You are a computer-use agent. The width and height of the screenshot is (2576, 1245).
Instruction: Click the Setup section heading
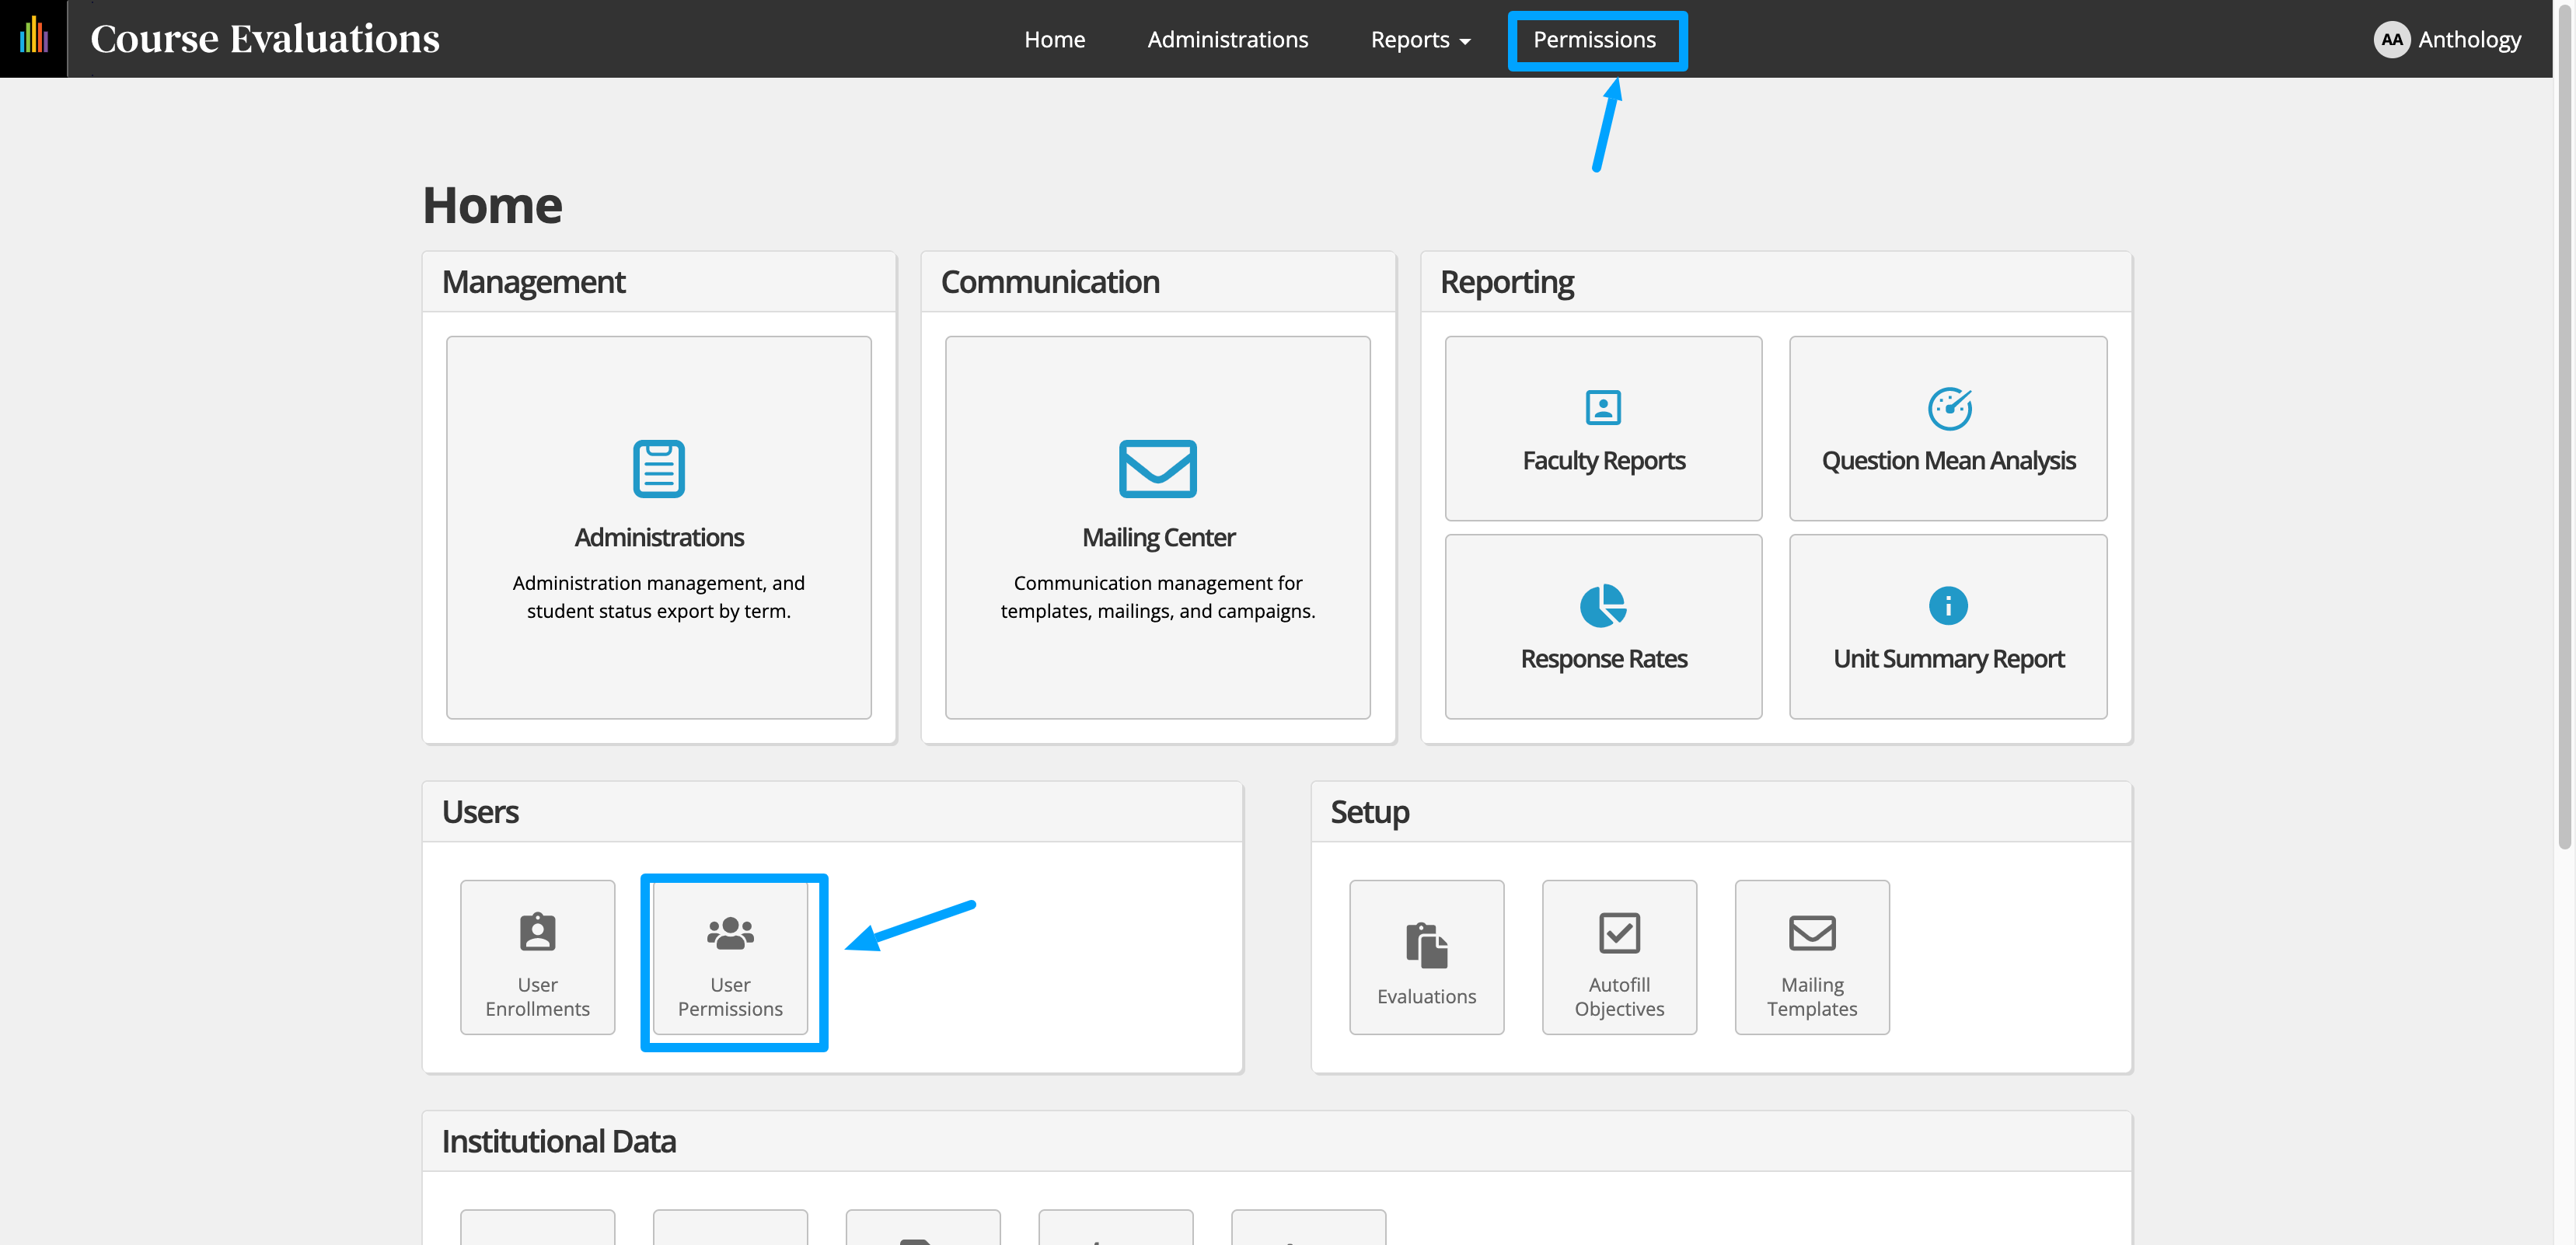tap(1369, 812)
